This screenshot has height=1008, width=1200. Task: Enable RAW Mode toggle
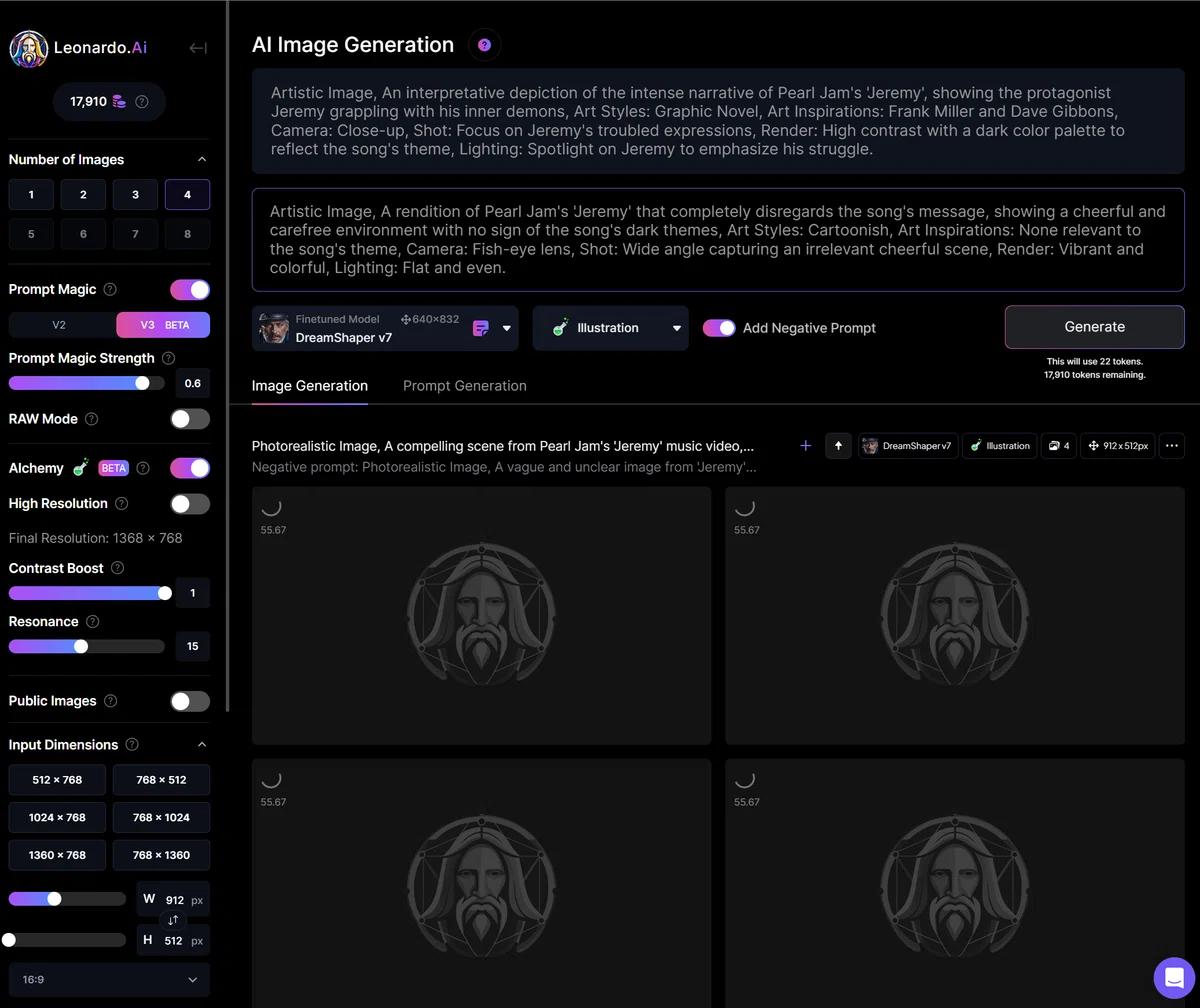coord(190,419)
